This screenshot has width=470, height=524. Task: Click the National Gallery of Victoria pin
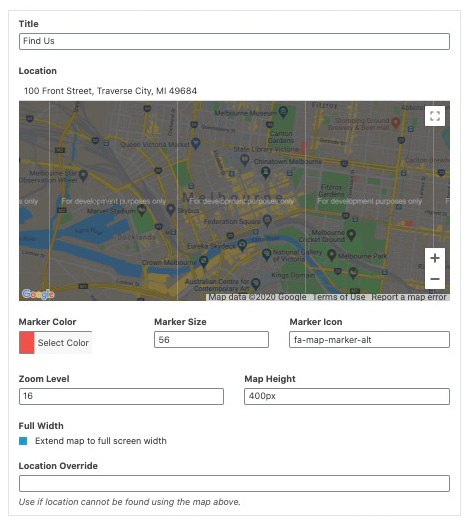[266, 255]
